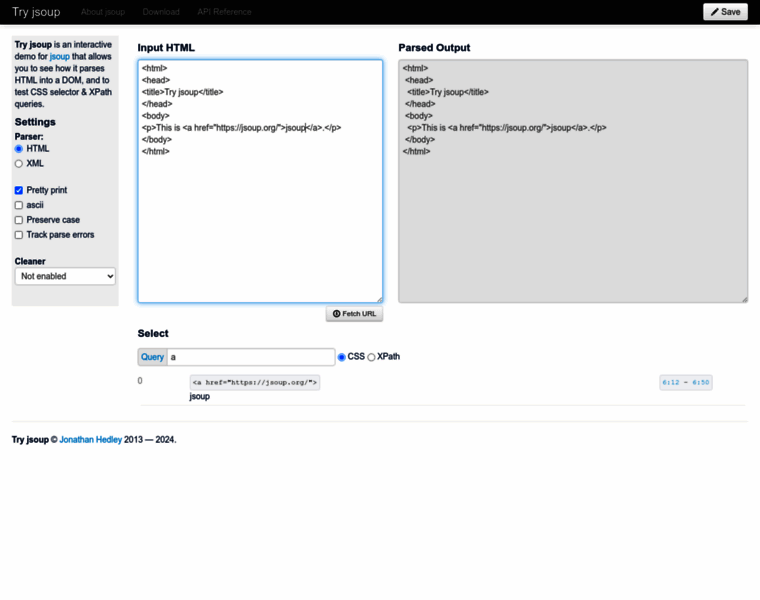Click the Parser: label
This screenshot has width=760, height=600.
coord(29,137)
